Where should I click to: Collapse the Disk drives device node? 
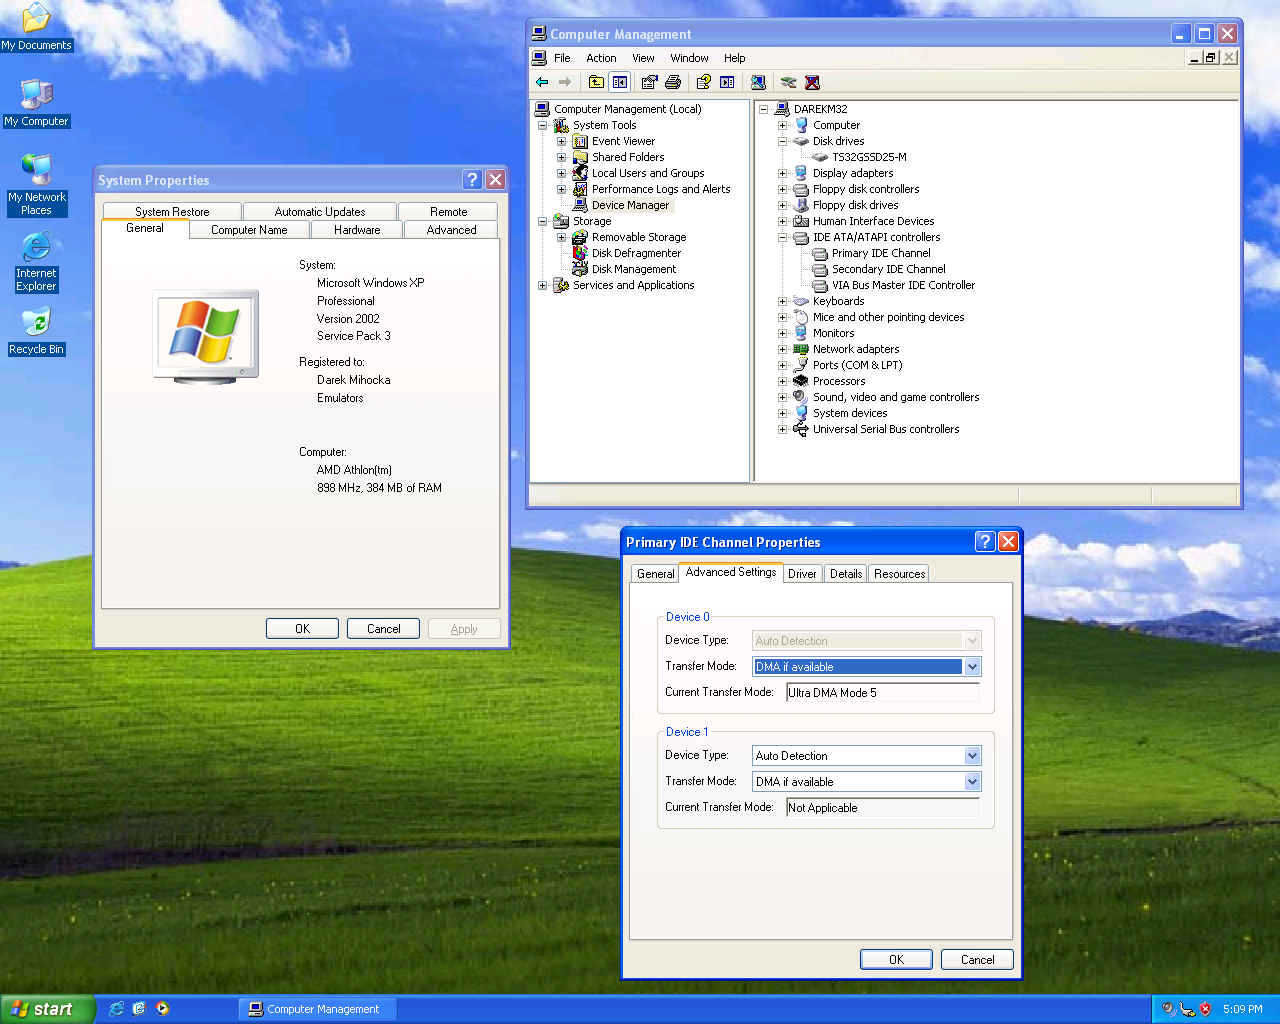[x=782, y=141]
